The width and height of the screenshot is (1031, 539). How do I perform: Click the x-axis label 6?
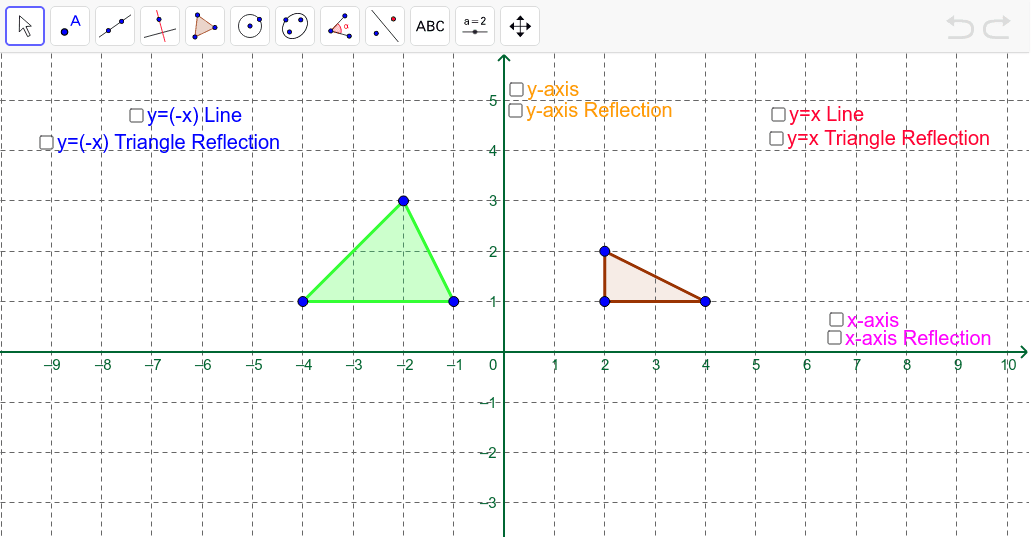point(807,365)
